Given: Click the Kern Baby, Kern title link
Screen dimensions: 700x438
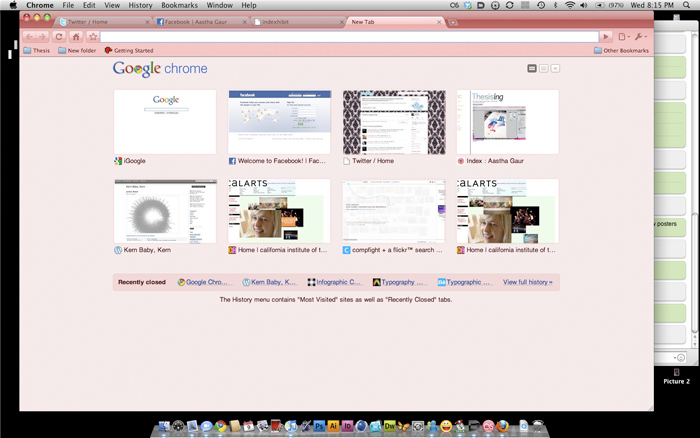Looking at the screenshot, I should (x=147, y=250).
